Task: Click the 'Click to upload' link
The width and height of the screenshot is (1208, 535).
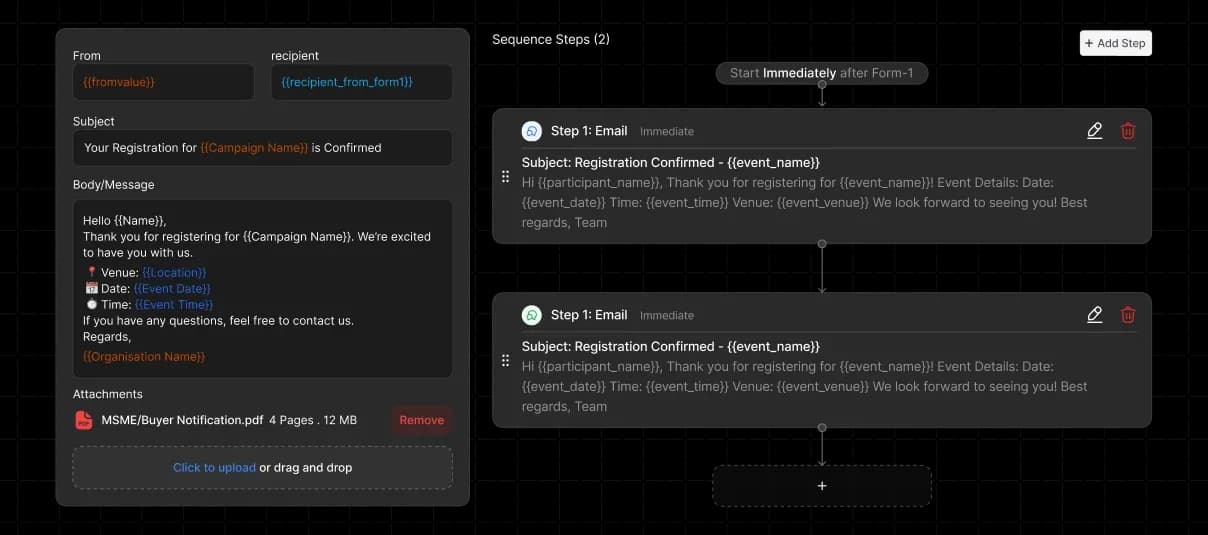Action: click(214, 467)
